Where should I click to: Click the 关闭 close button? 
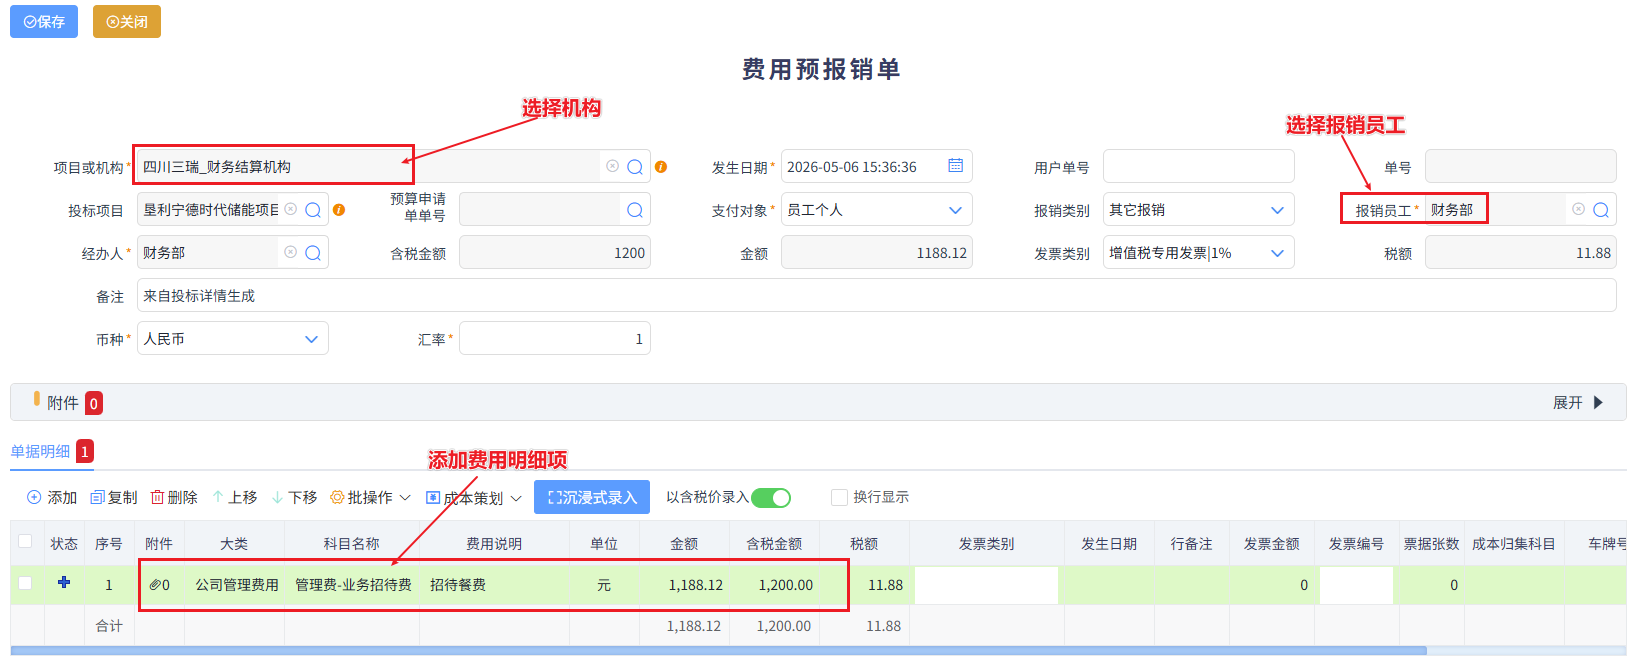click(127, 21)
